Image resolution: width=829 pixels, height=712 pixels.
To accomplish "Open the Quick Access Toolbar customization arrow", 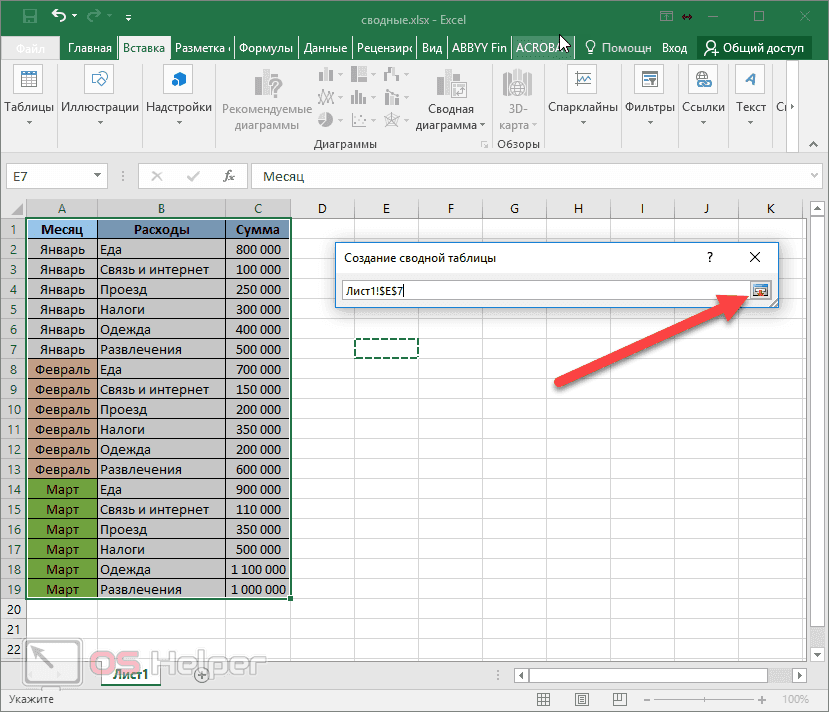I will point(126,17).
